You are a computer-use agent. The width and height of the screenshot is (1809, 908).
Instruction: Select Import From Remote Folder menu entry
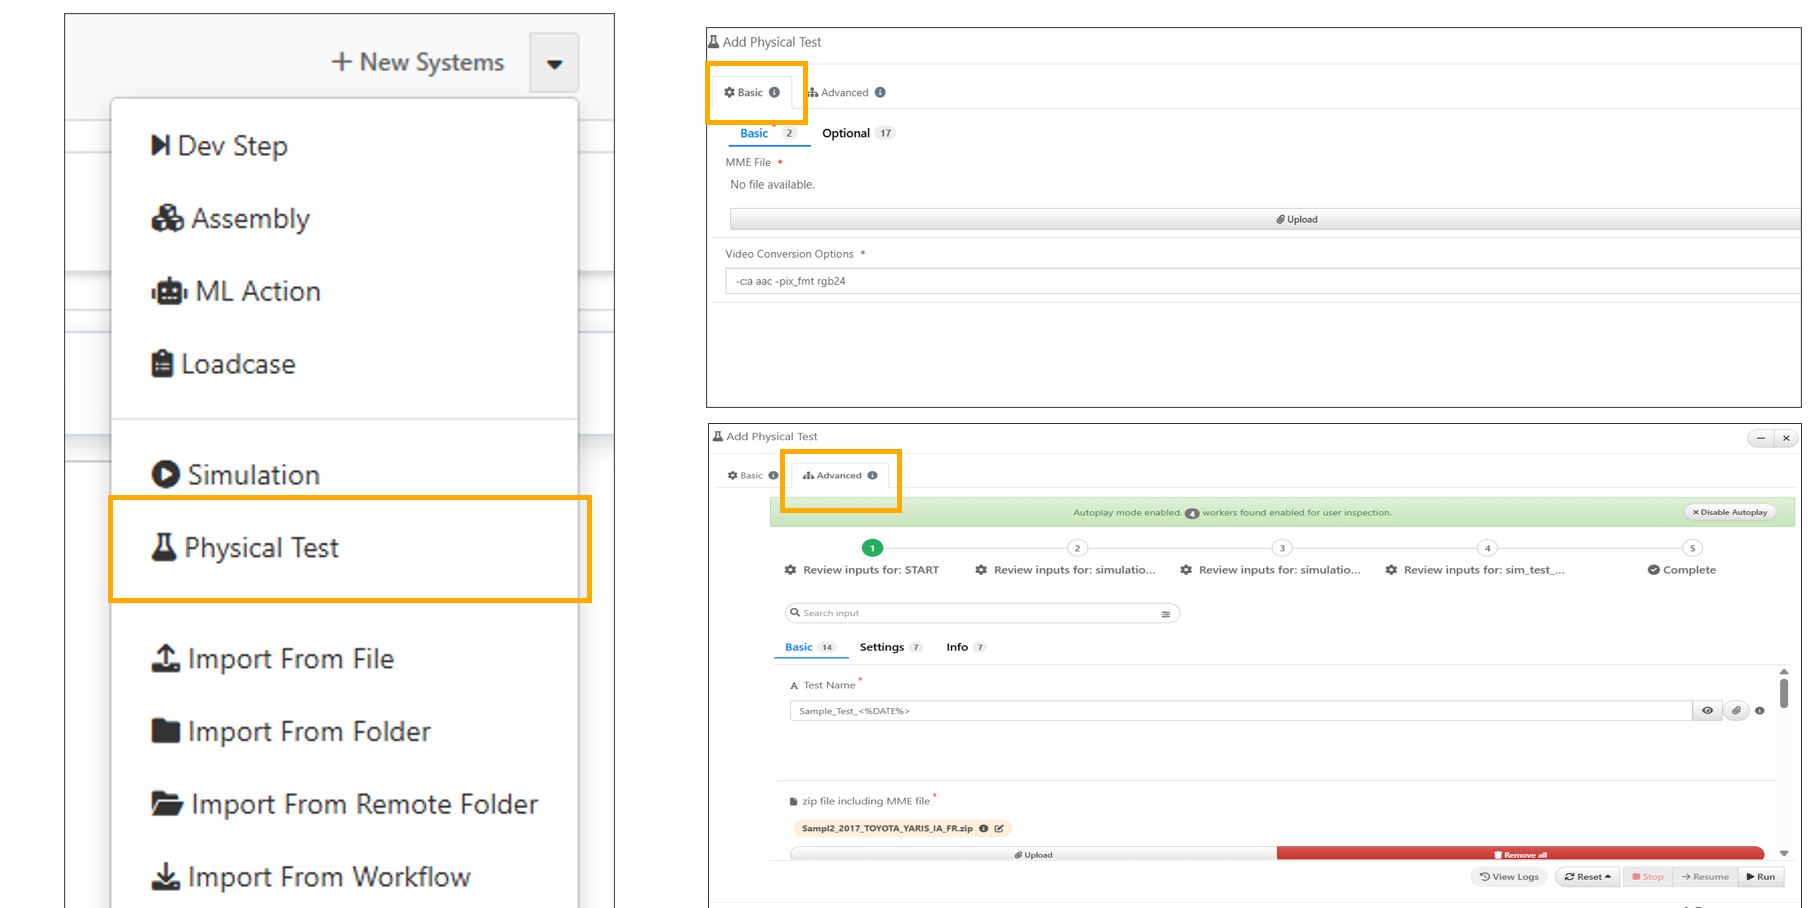[x=364, y=804]
